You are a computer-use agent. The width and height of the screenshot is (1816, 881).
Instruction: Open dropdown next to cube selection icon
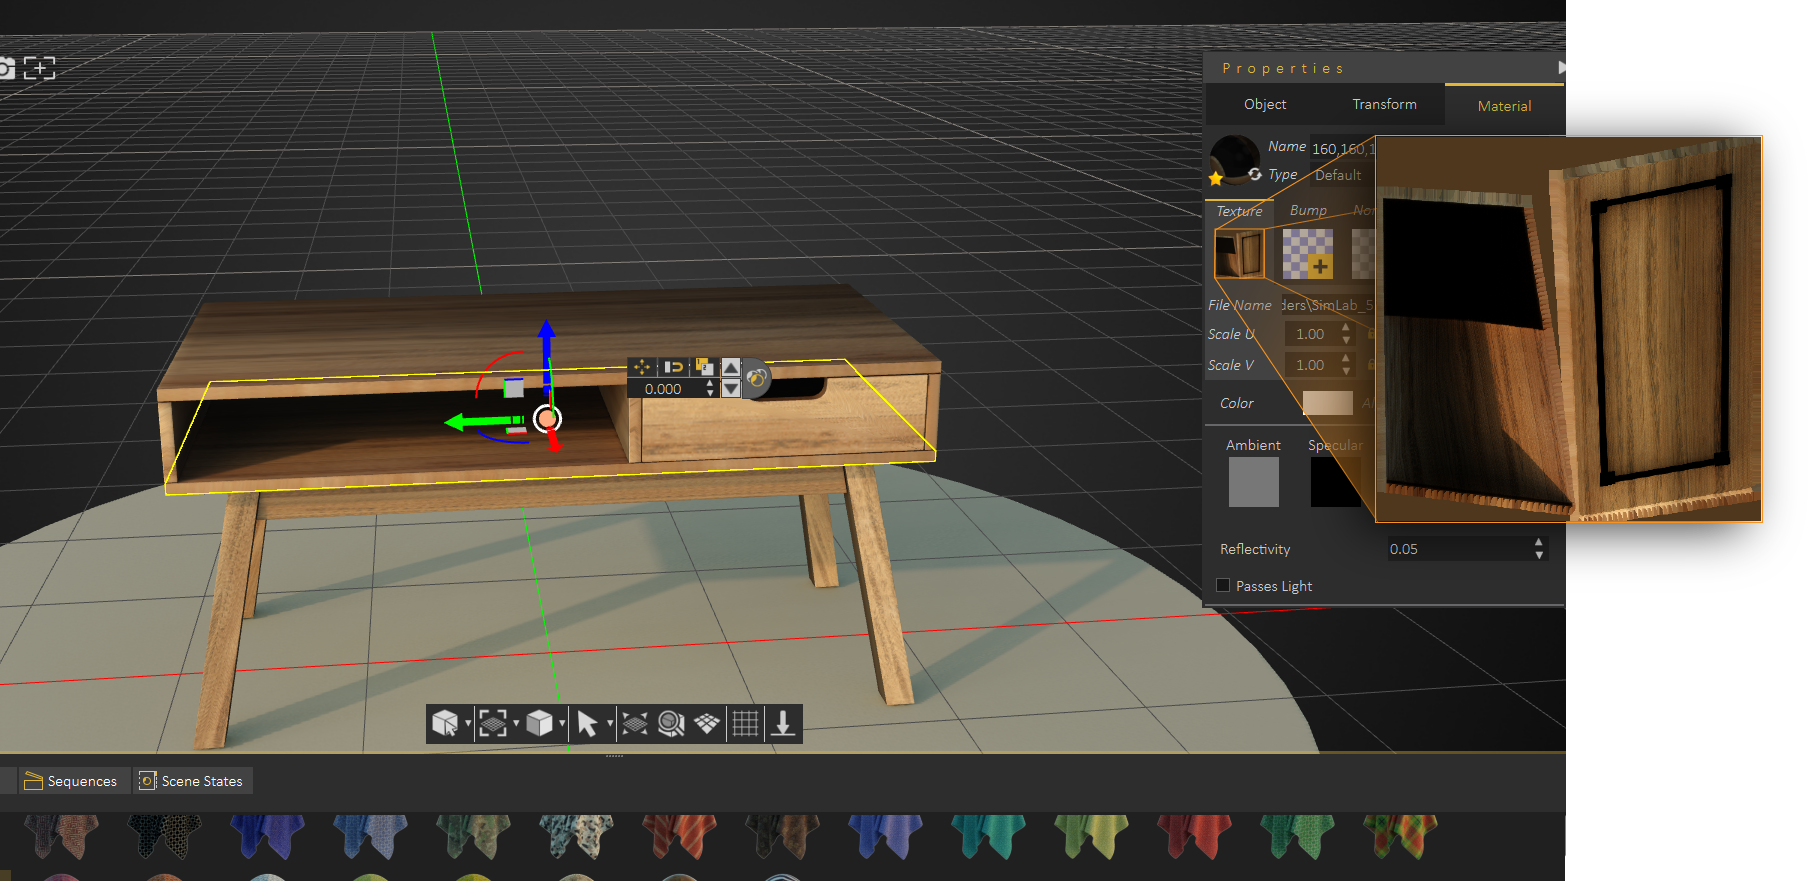pyautogui.click(x=468, y=723)
